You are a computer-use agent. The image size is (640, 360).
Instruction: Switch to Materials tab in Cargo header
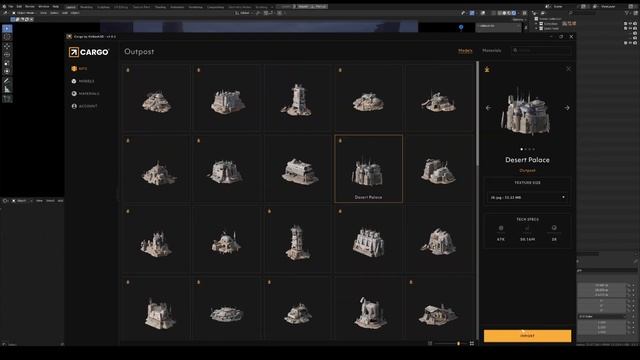pos(491,51)
